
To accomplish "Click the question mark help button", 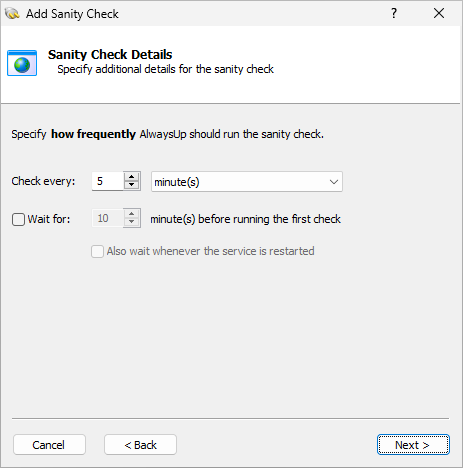I will (394, 13).
